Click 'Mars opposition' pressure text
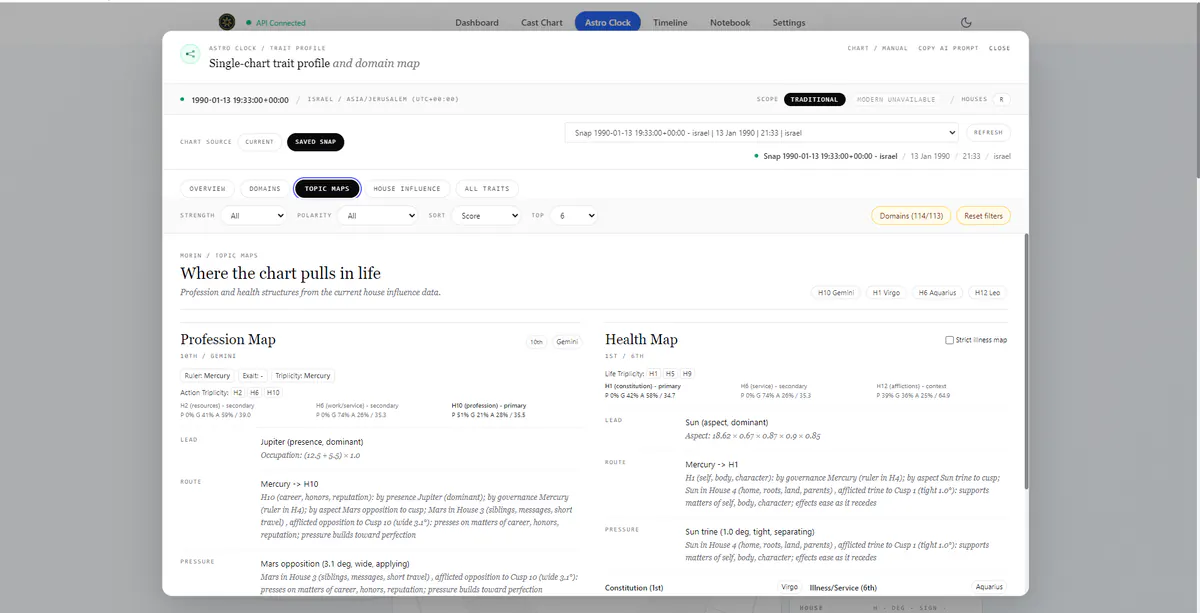The image size is (1200, 613). click(335, 564)
